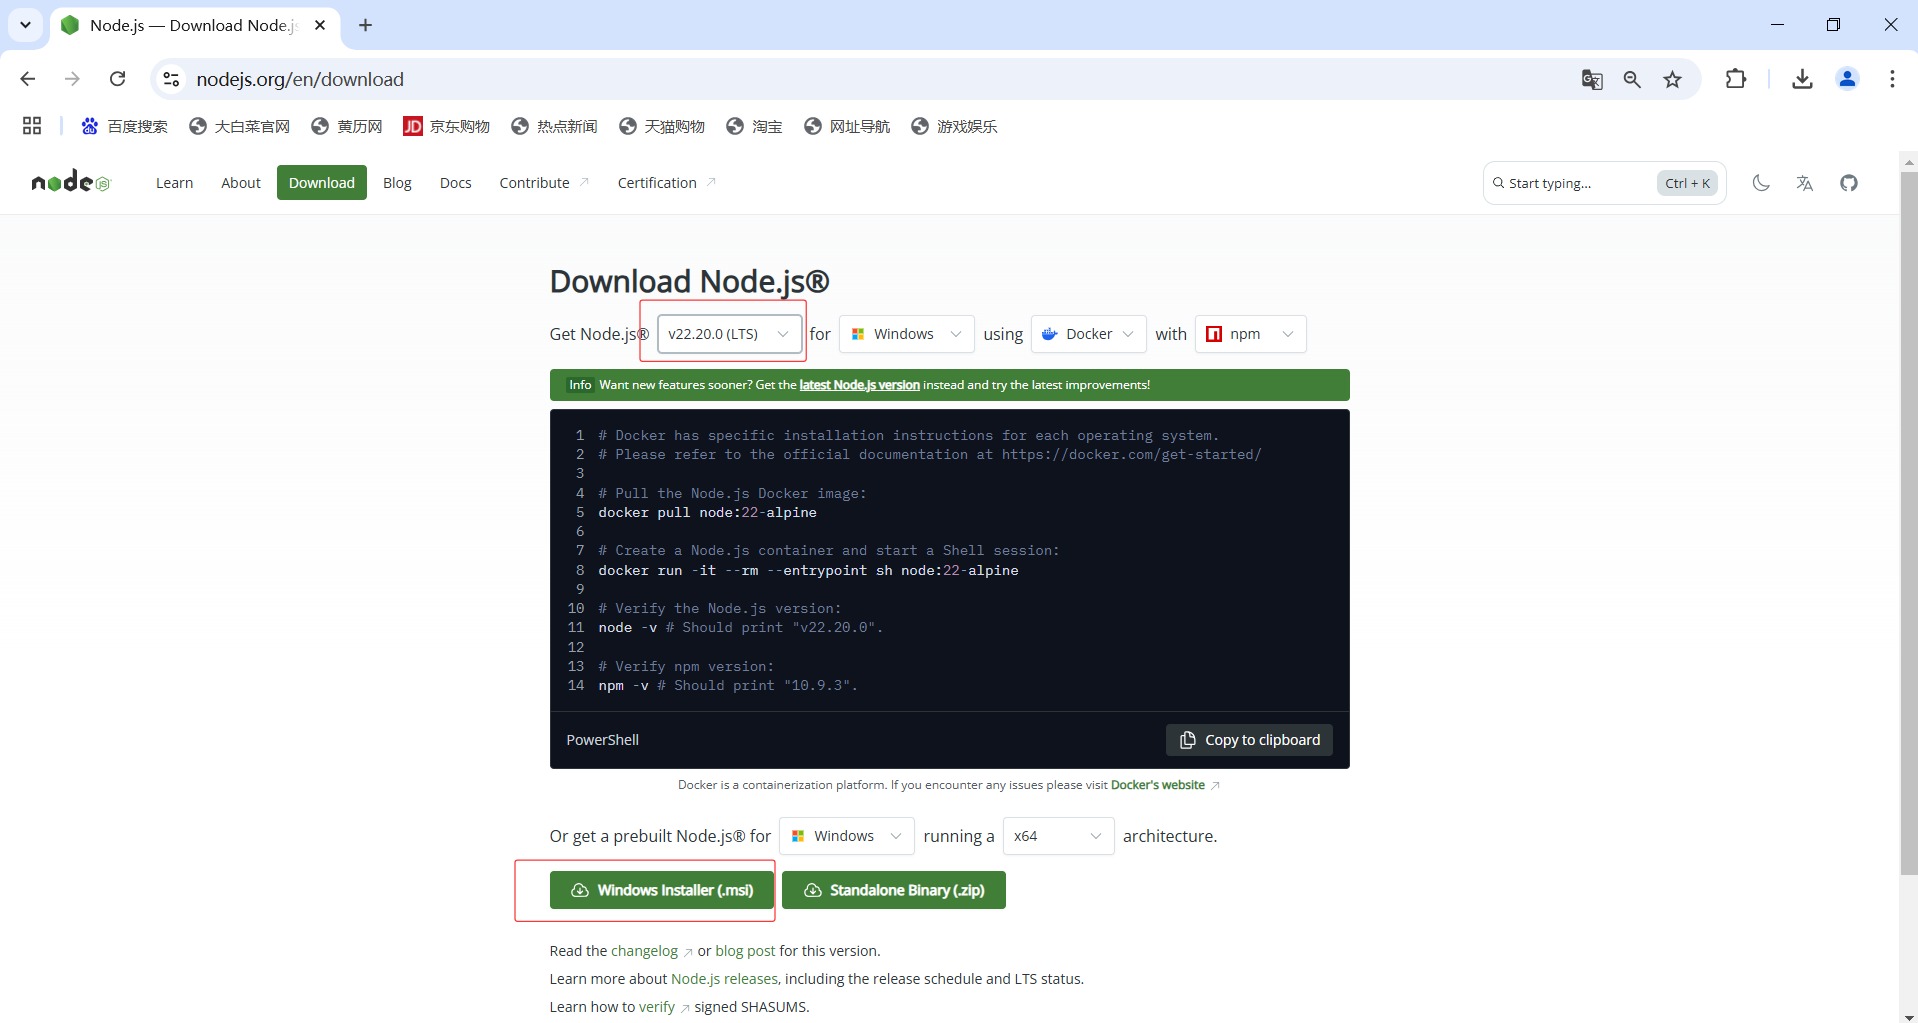1918x1023 pixels.
Task: Expand the v22.20.0 (LTS) version dropdown
Action: point(729,334)
